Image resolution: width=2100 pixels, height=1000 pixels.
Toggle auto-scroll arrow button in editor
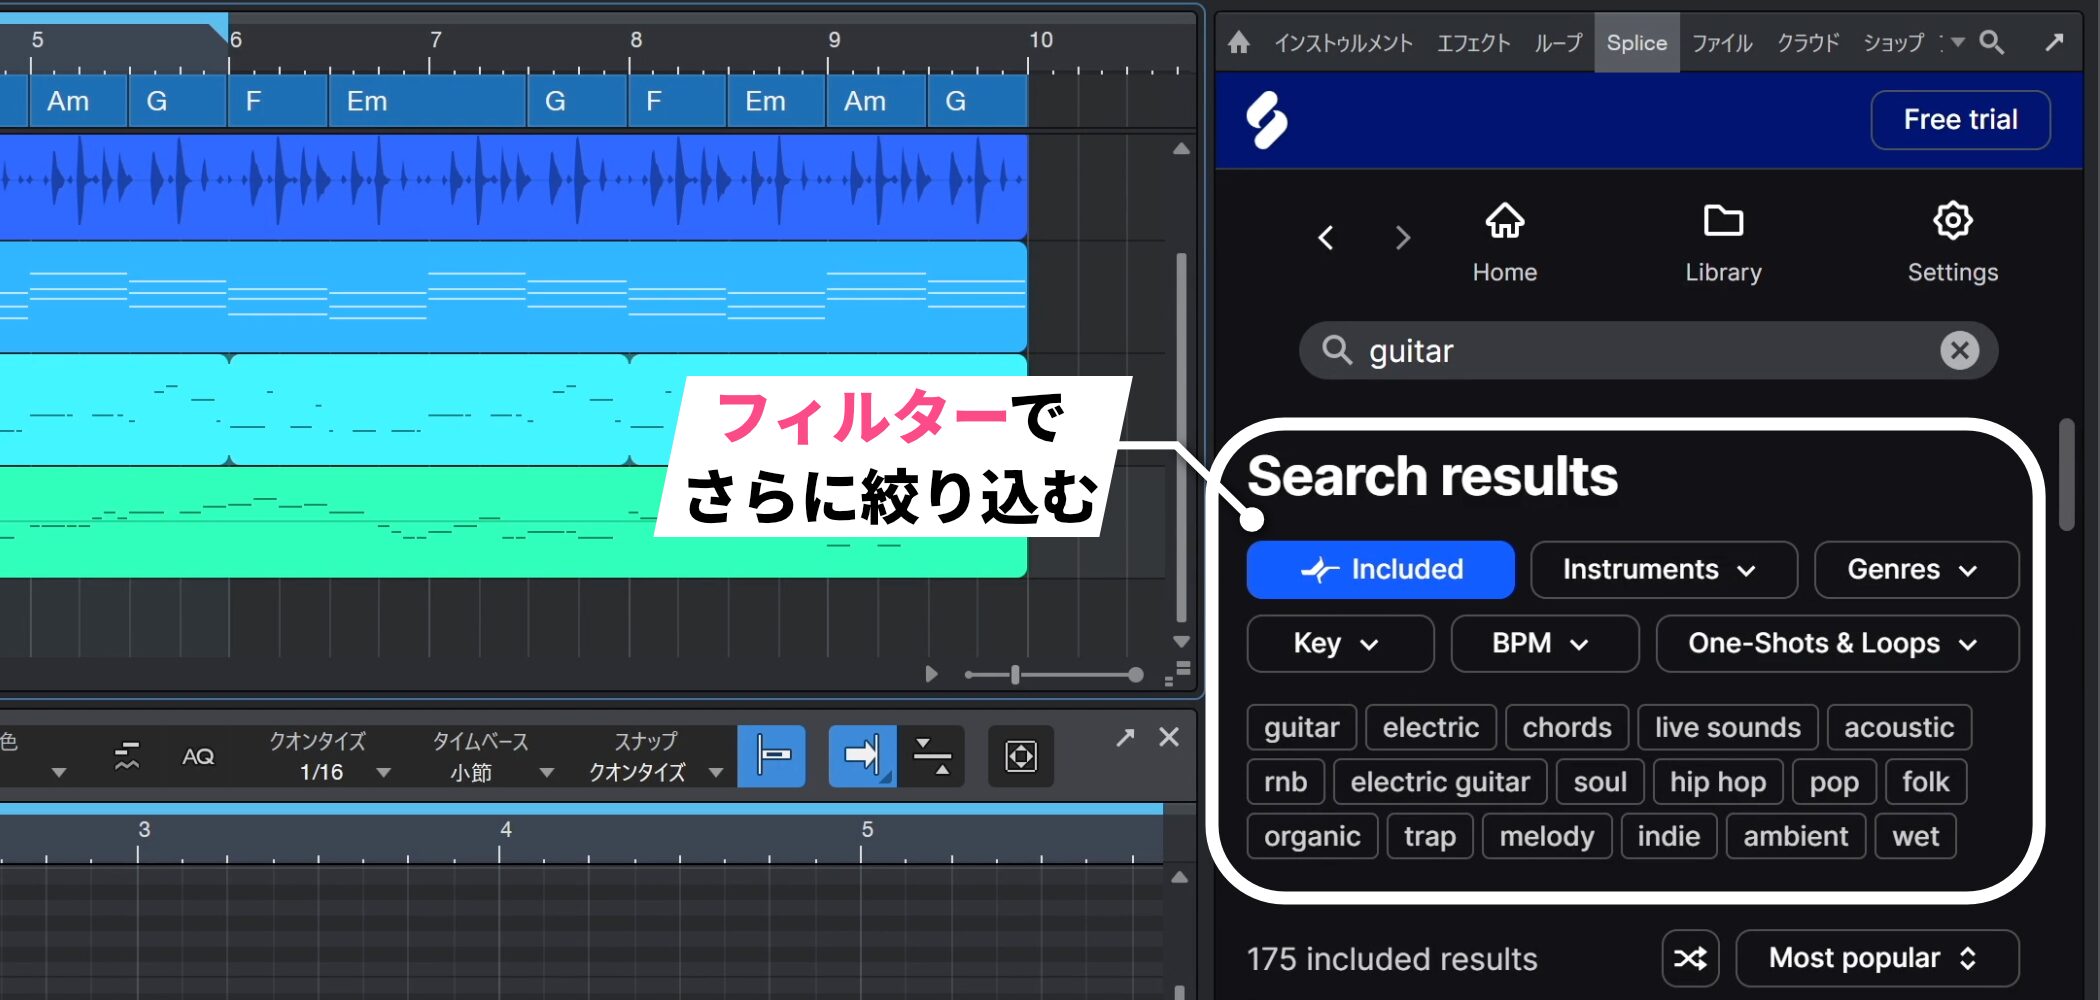click(861, 756)
